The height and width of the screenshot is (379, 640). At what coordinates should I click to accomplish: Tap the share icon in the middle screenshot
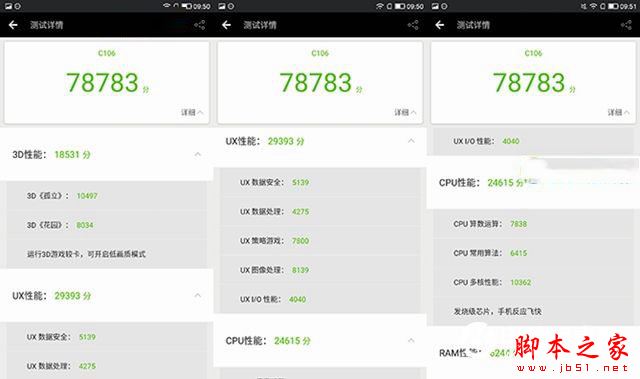click(x=413, y=25)
